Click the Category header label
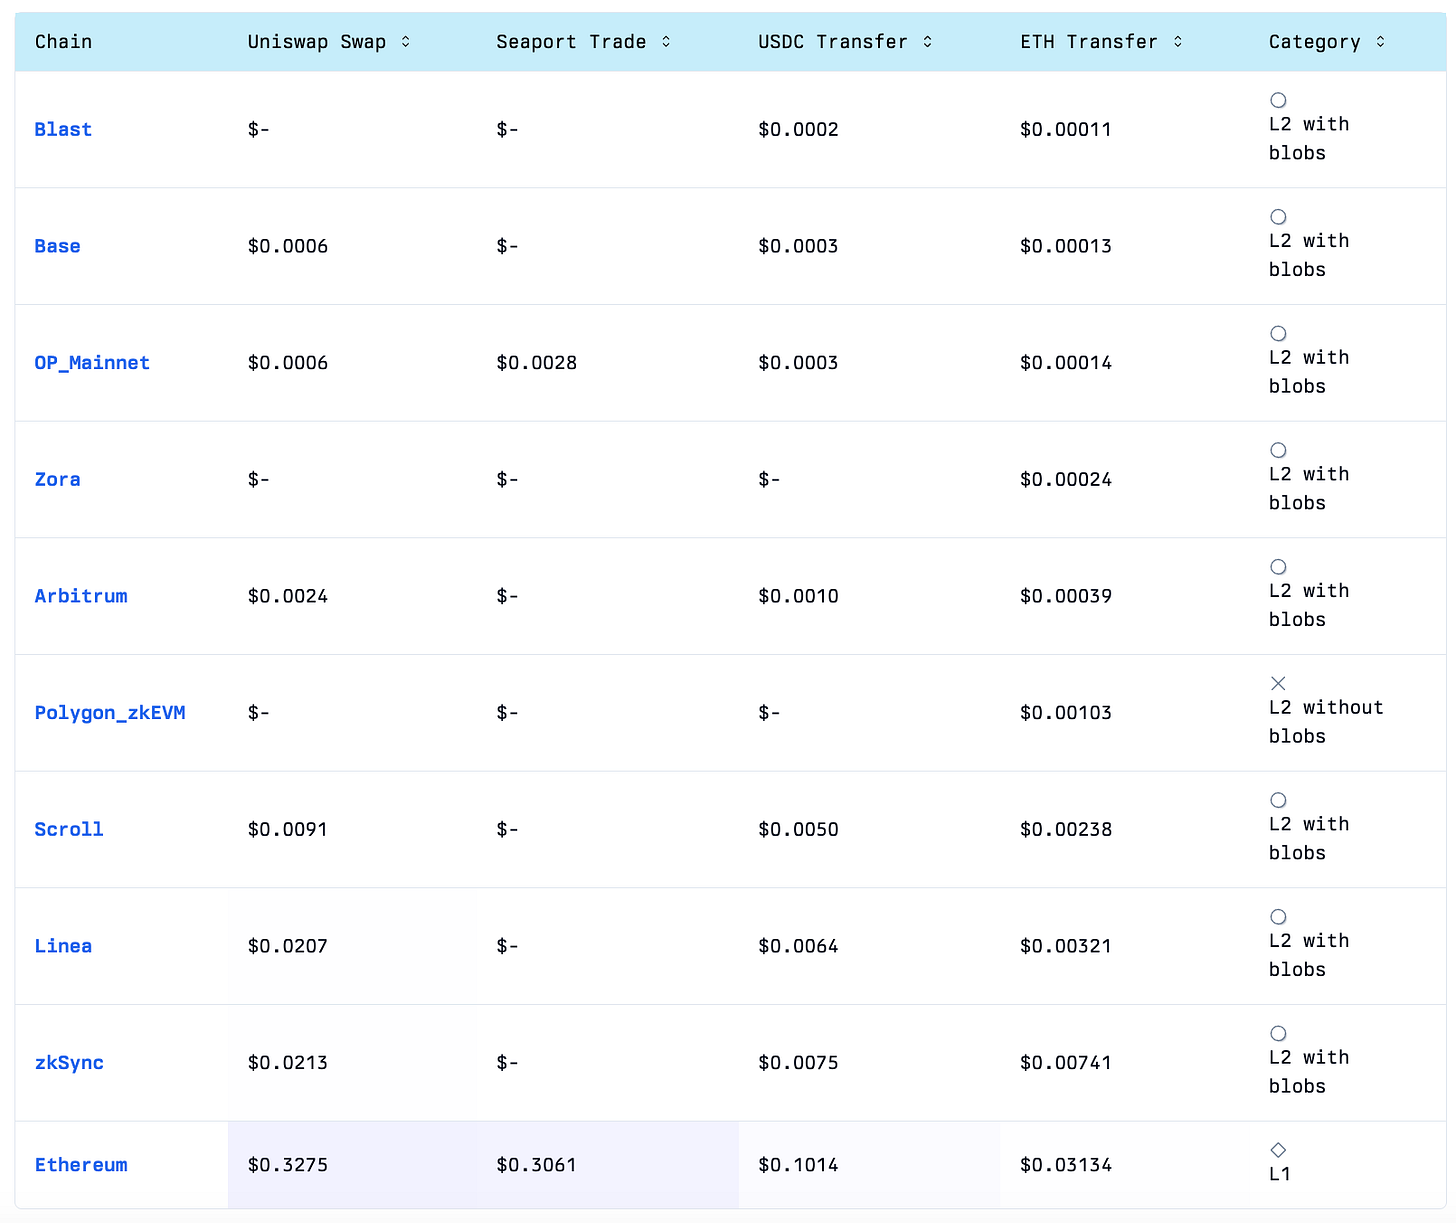Viewport: 1456px width, 1223px height. coord(1315,42)
